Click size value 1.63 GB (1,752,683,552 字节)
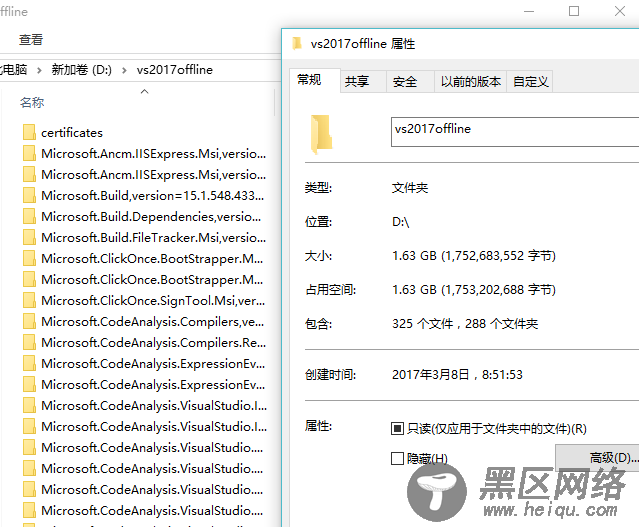 point(474,256)
